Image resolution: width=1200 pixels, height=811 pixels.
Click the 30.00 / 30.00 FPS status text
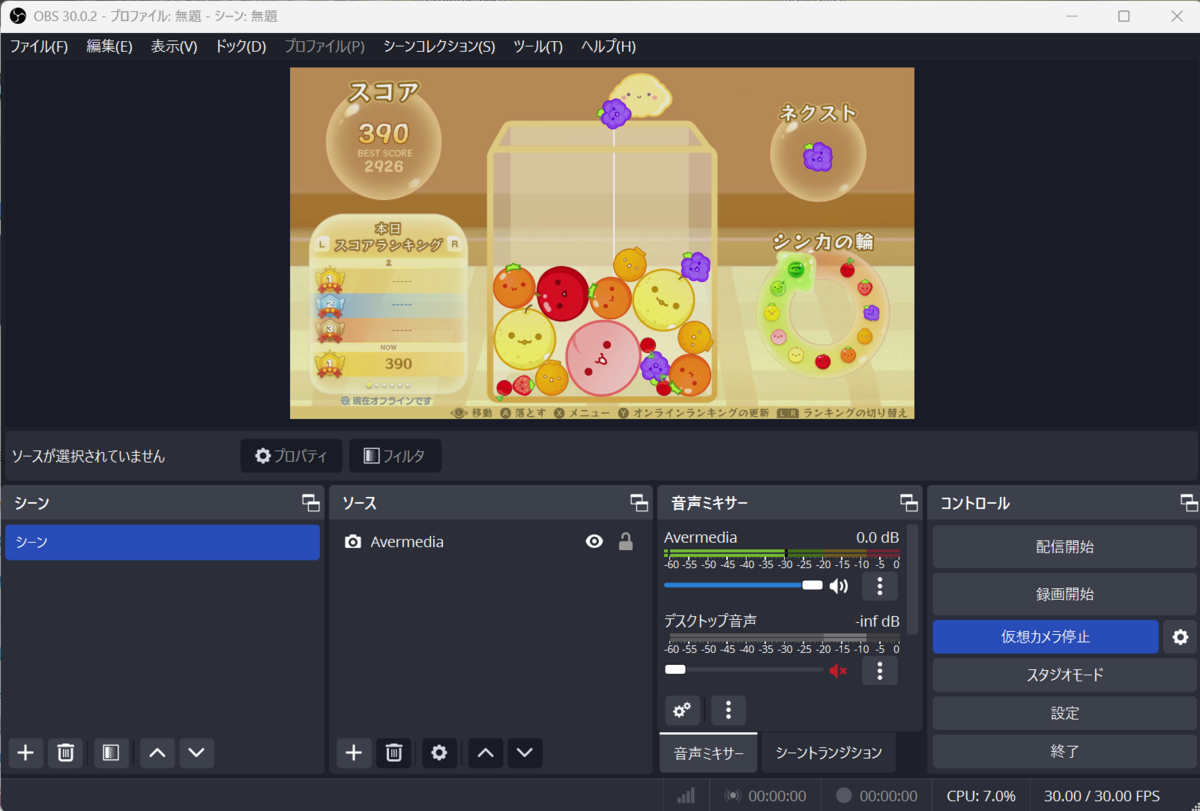tap(1102, 796)
